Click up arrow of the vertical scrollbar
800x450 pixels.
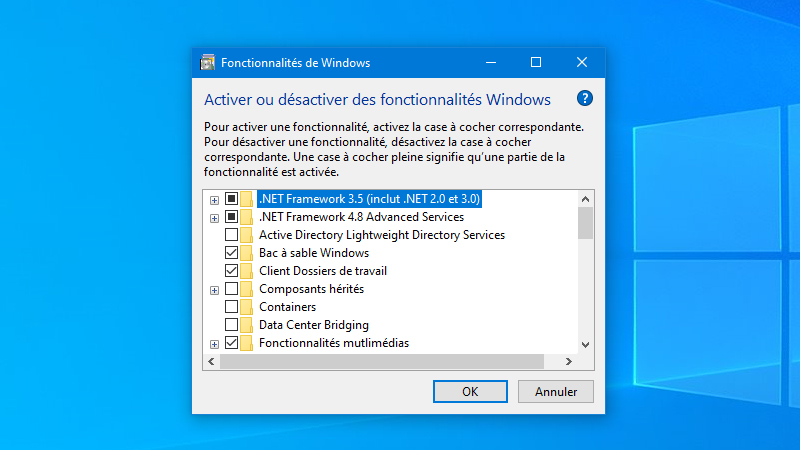point(585,199)
